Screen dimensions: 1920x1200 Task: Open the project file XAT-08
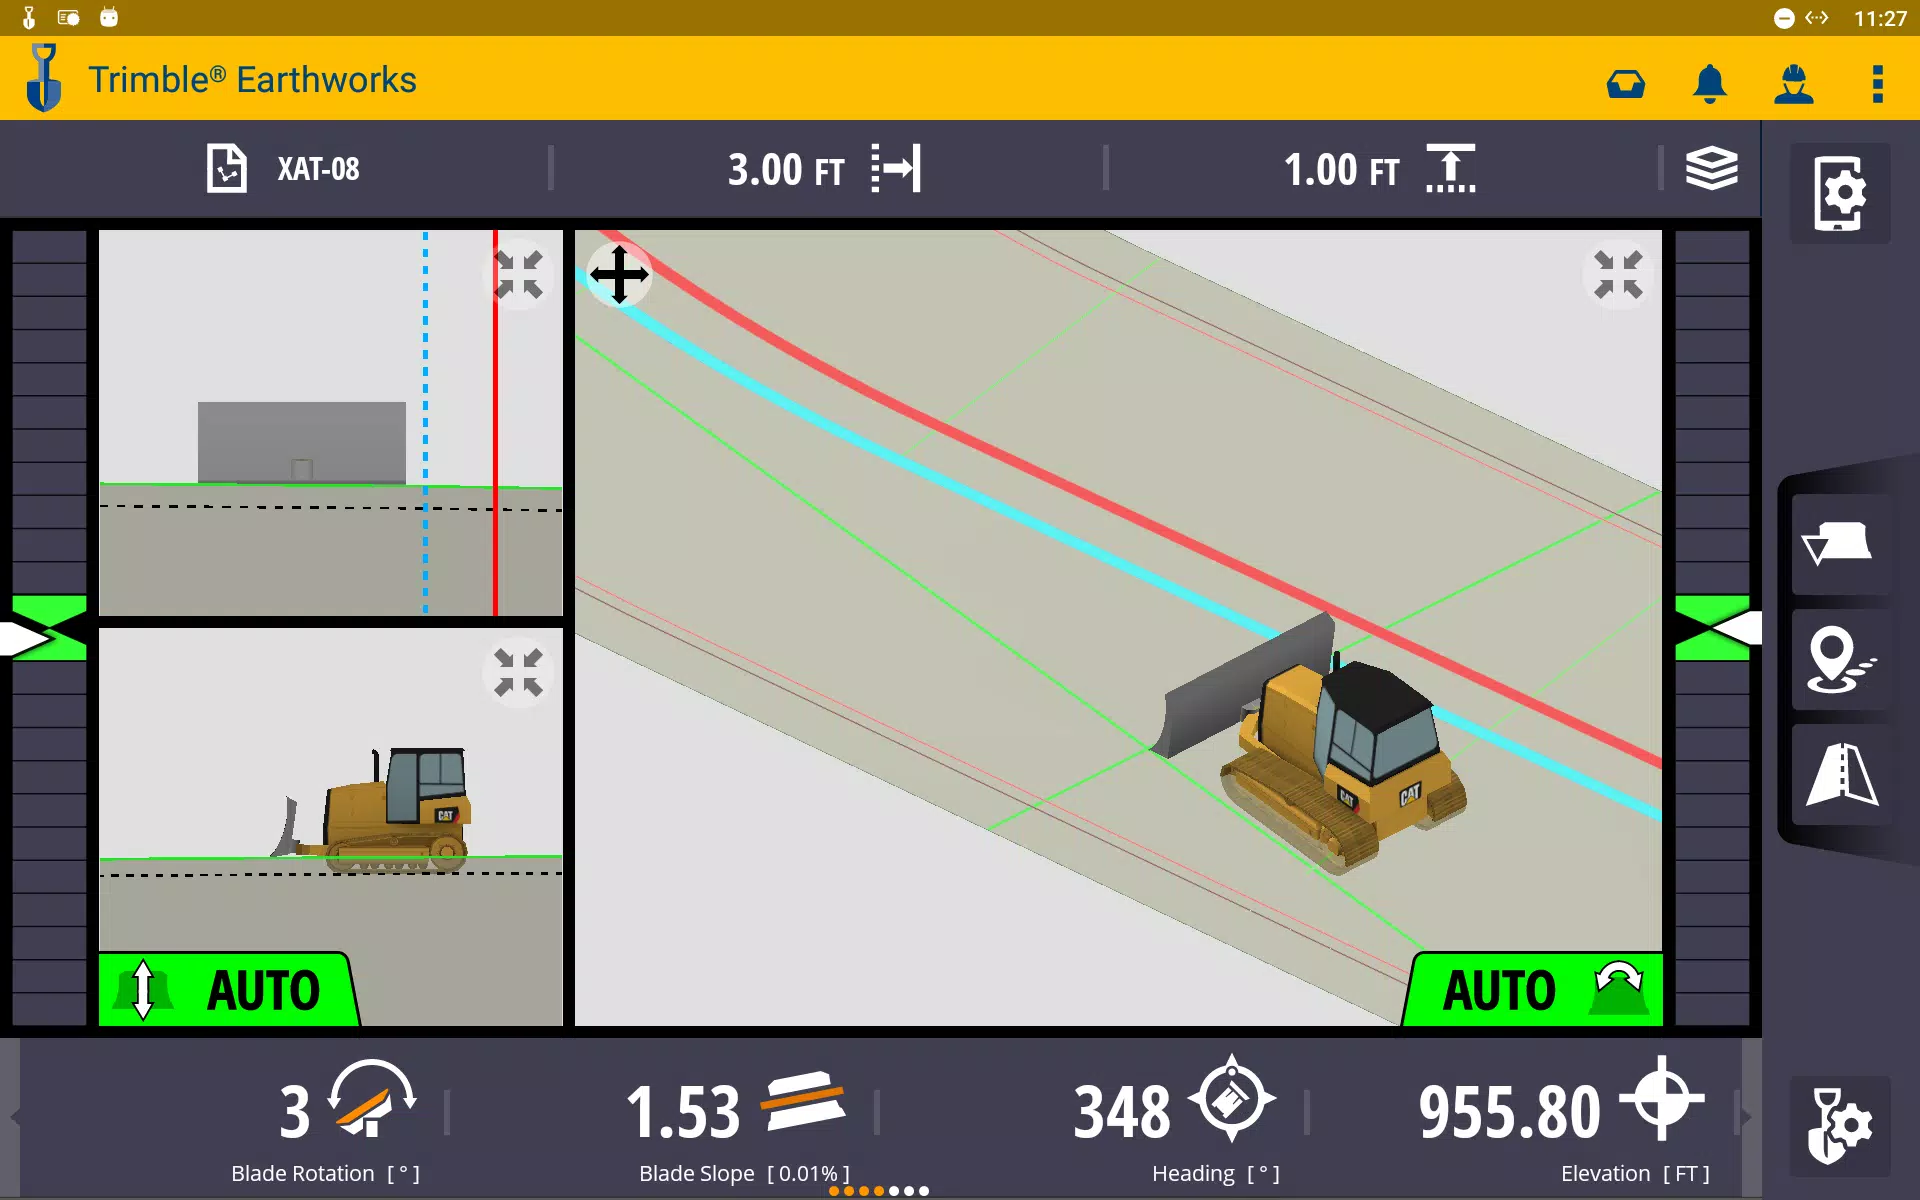click(281, 169)
